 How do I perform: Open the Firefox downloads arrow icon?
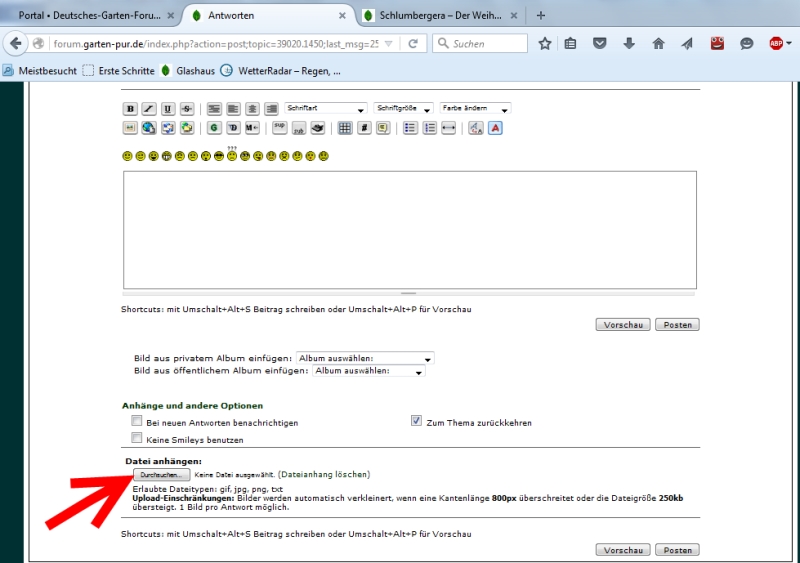(629, 43)
